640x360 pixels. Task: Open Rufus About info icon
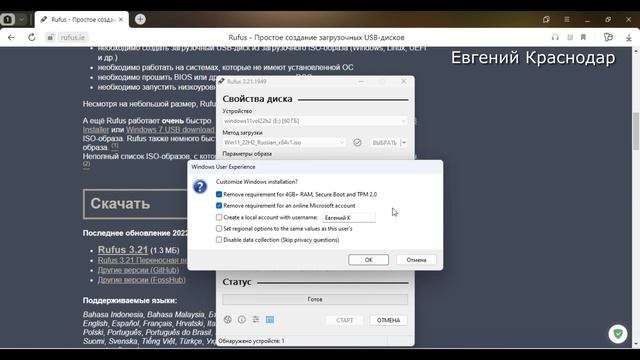(x=242, y=320)
